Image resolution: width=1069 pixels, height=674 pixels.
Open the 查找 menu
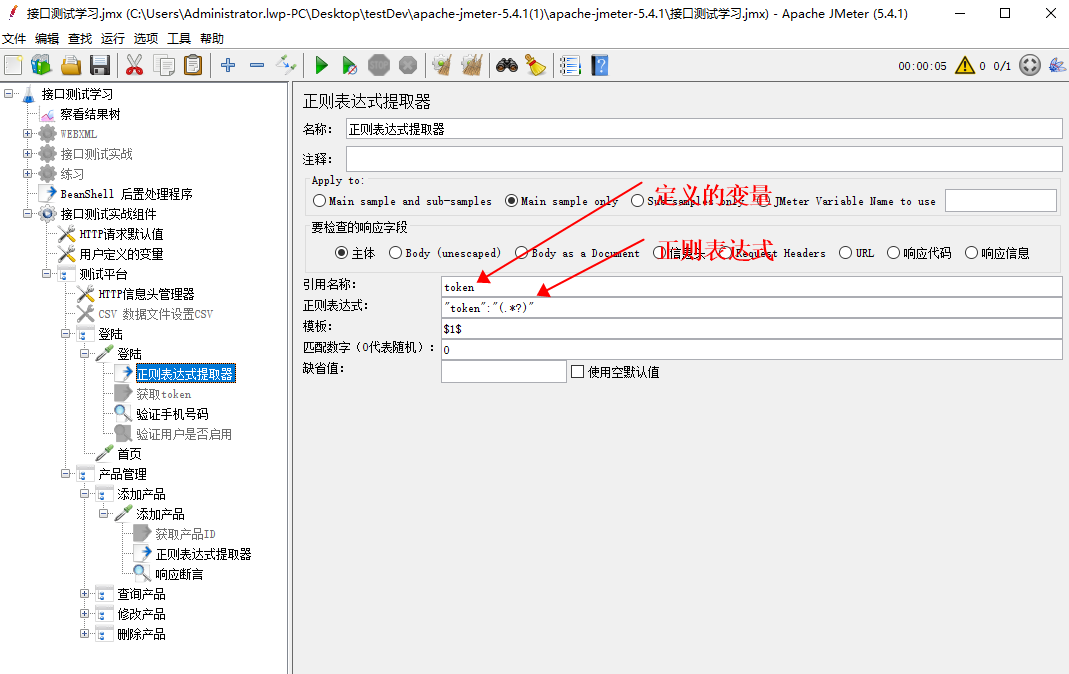80,39
